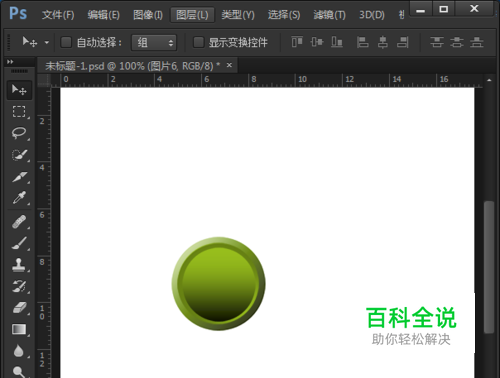Select the Clone Stamp tool
500x378 pixels.
(19, 265)
